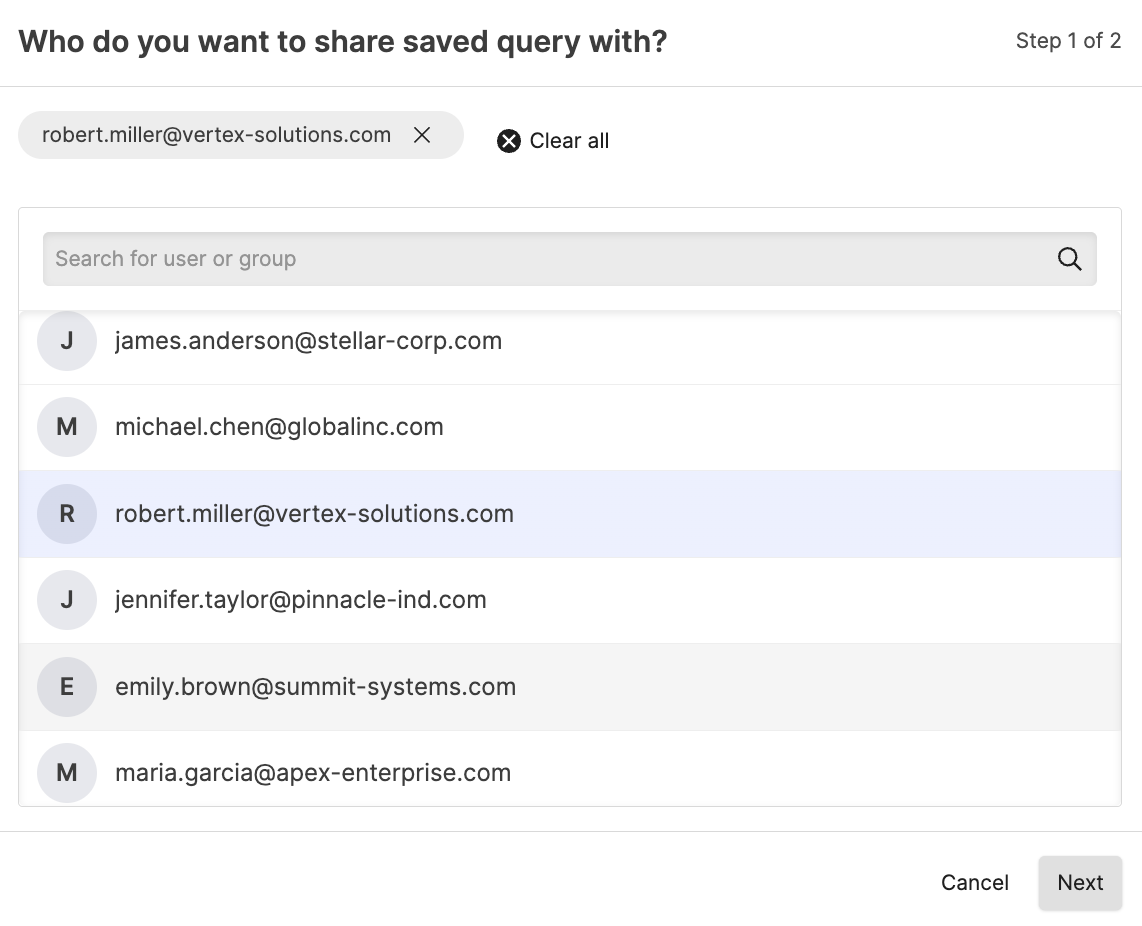1142x926 pixels.
Task: Click the J avatar for james.anderson
Action: 67,341
